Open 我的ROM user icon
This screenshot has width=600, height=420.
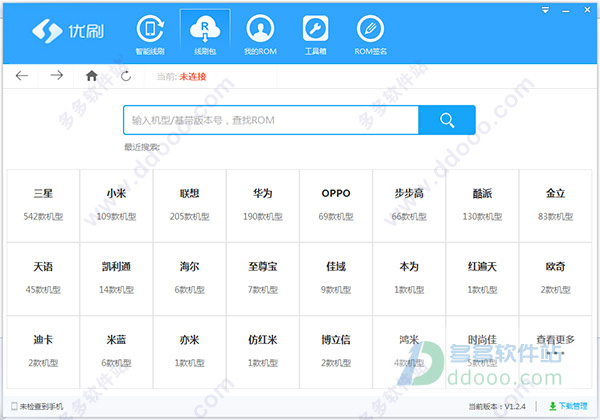click(x=260, y=29)
